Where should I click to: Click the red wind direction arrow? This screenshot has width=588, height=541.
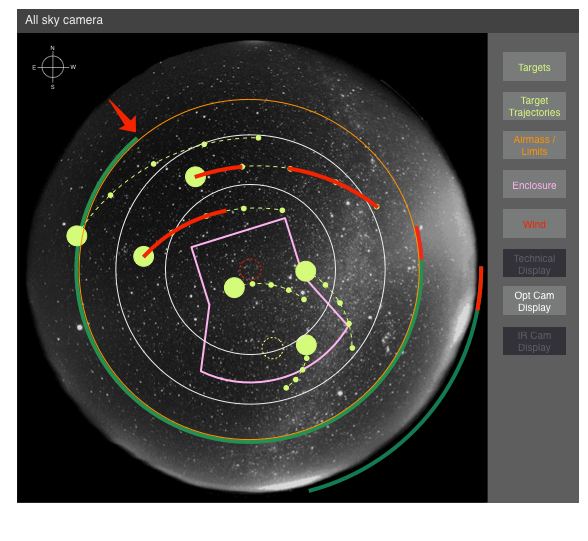point(123,117)
